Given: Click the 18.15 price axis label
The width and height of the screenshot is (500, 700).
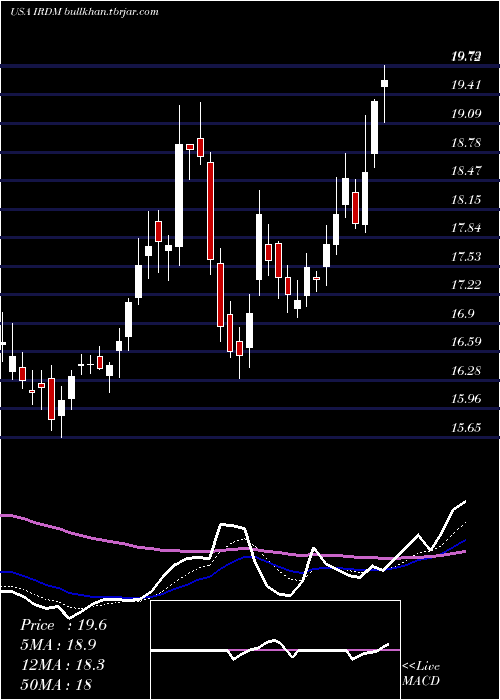Looking at the screenshot, I should (466, 199).
